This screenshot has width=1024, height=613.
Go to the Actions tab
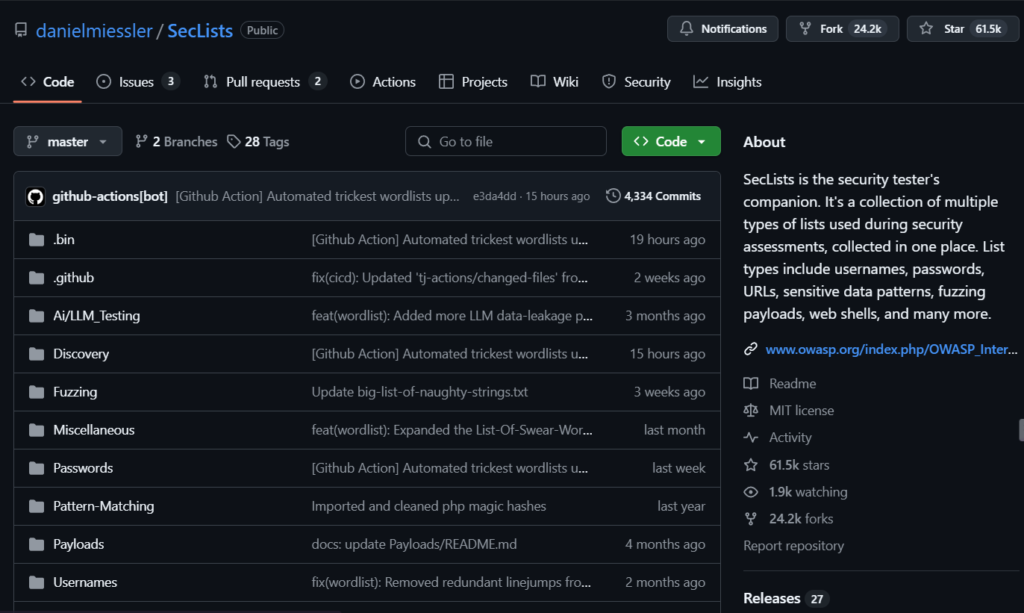click(383, 82)
